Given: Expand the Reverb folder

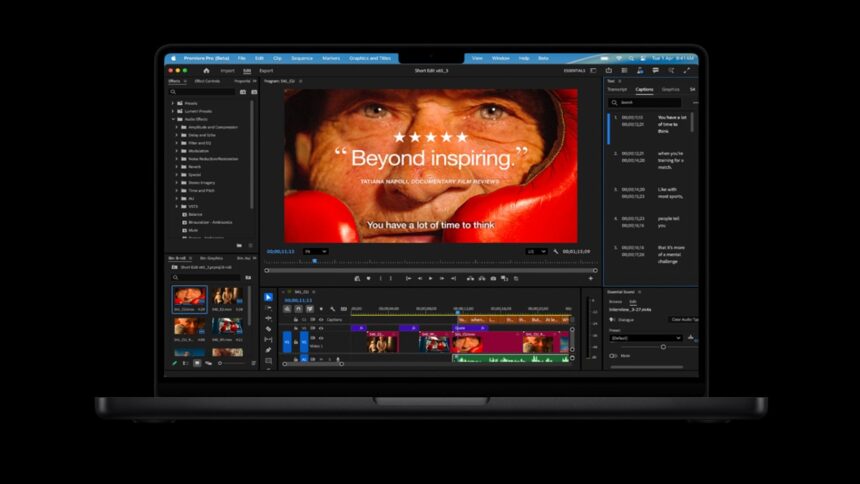Looking at the screenshot, I should [x=177, y=167].
